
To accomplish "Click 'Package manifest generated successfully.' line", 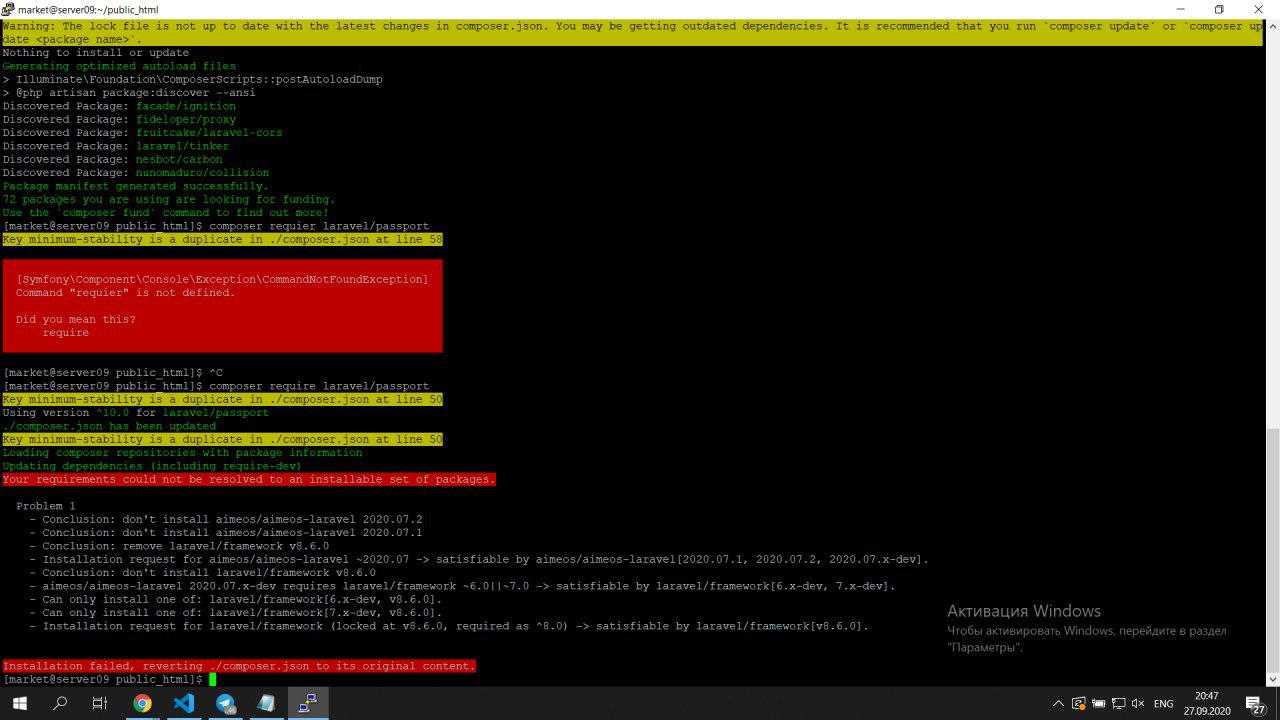I will (136, 186).
